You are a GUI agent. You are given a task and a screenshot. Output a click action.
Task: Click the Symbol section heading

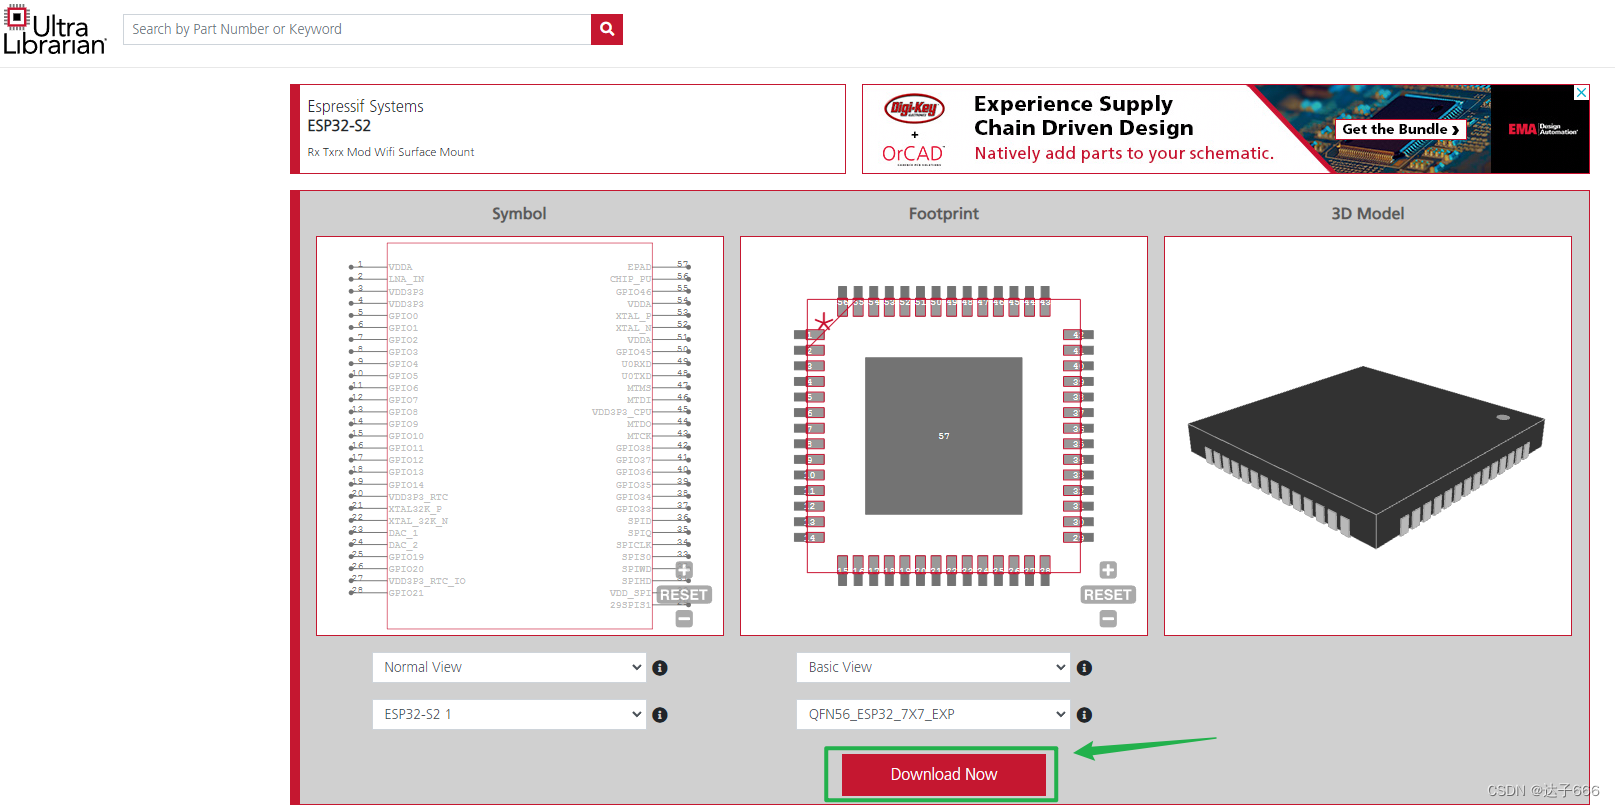tap(519, 213)
